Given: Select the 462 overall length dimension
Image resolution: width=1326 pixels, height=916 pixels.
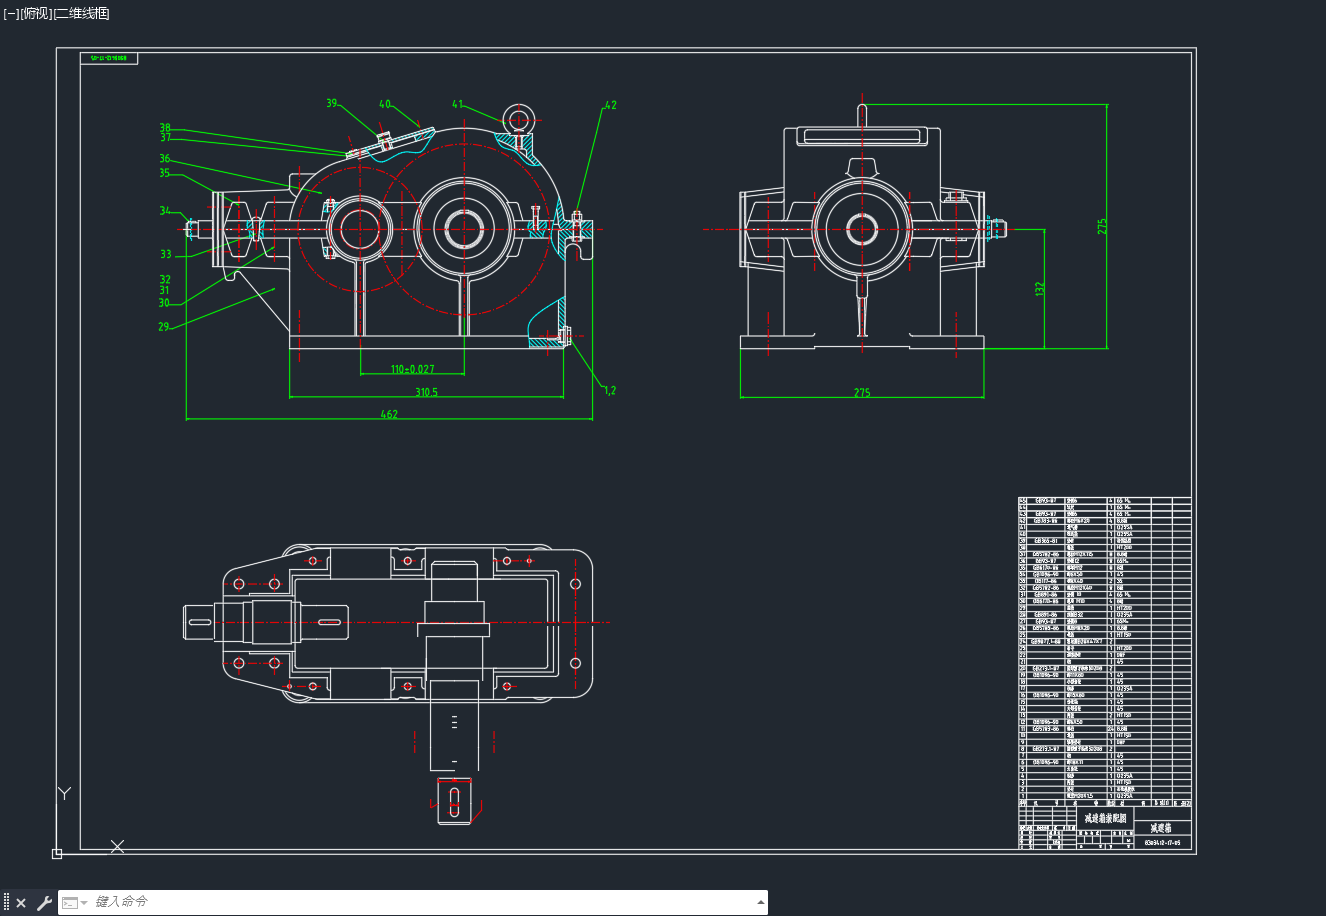Looking at the screenshot, I should pyautogui.click(x=389, y=414).
